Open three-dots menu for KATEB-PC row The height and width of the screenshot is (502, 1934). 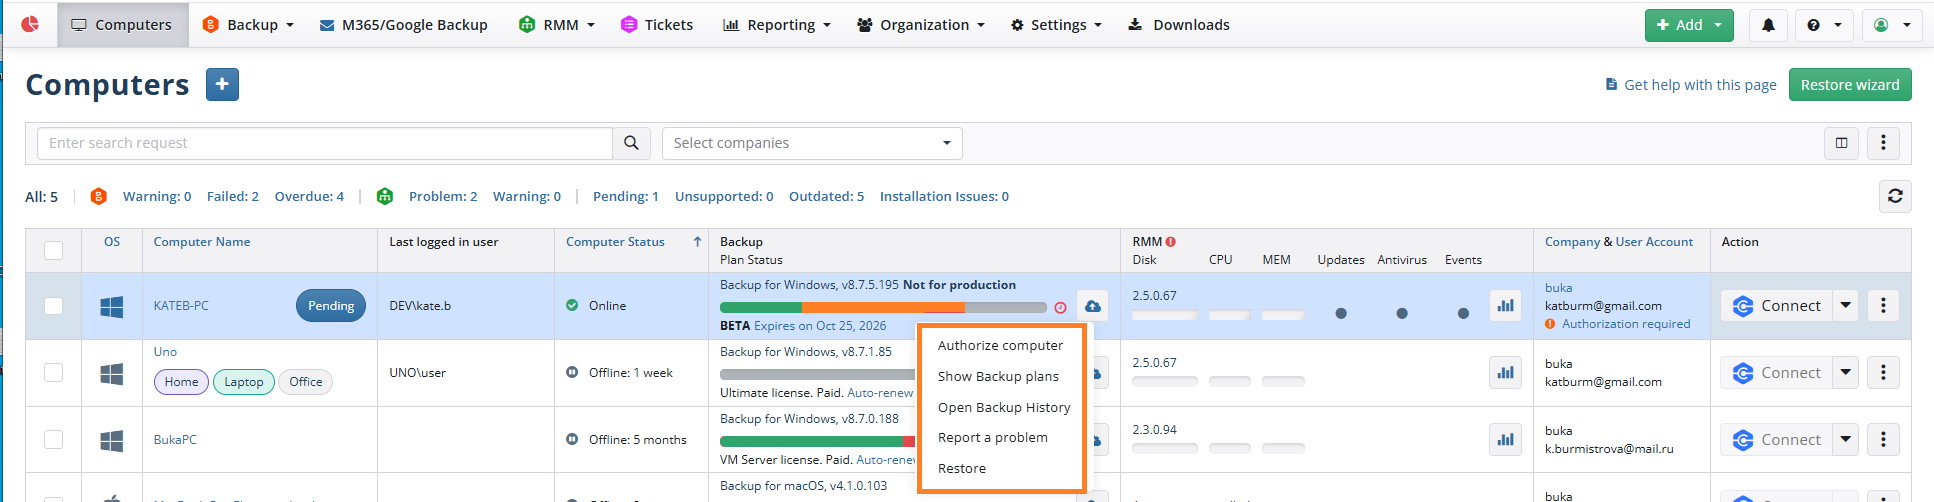[x=1883, y=306]
